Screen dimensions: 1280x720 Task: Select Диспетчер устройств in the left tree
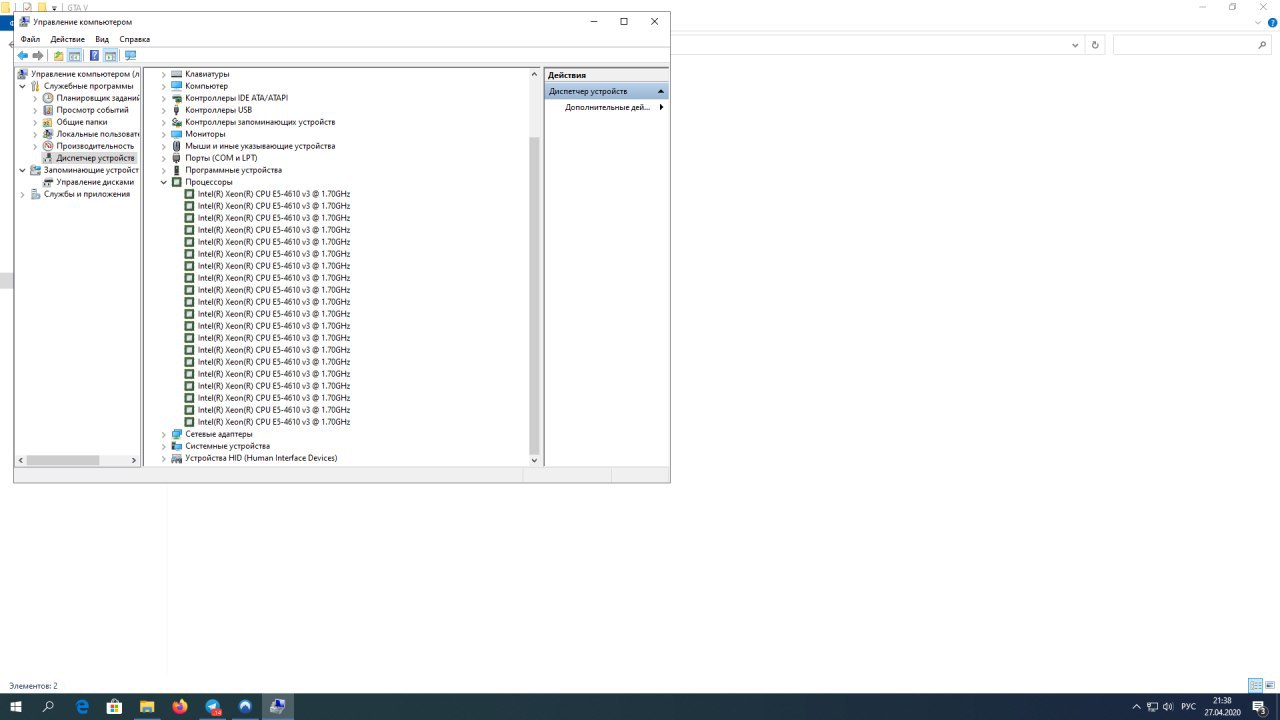(95, 158)
